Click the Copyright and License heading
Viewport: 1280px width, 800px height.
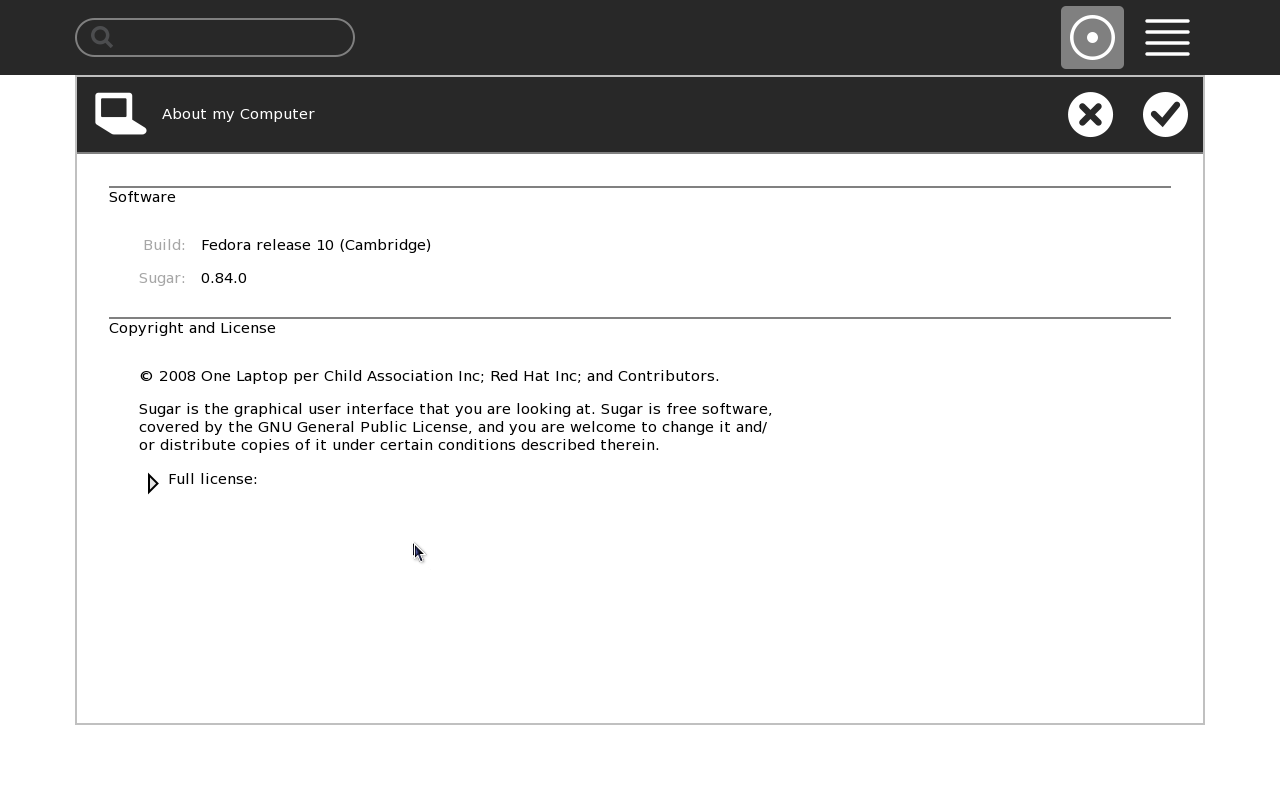tap(192, 328)
